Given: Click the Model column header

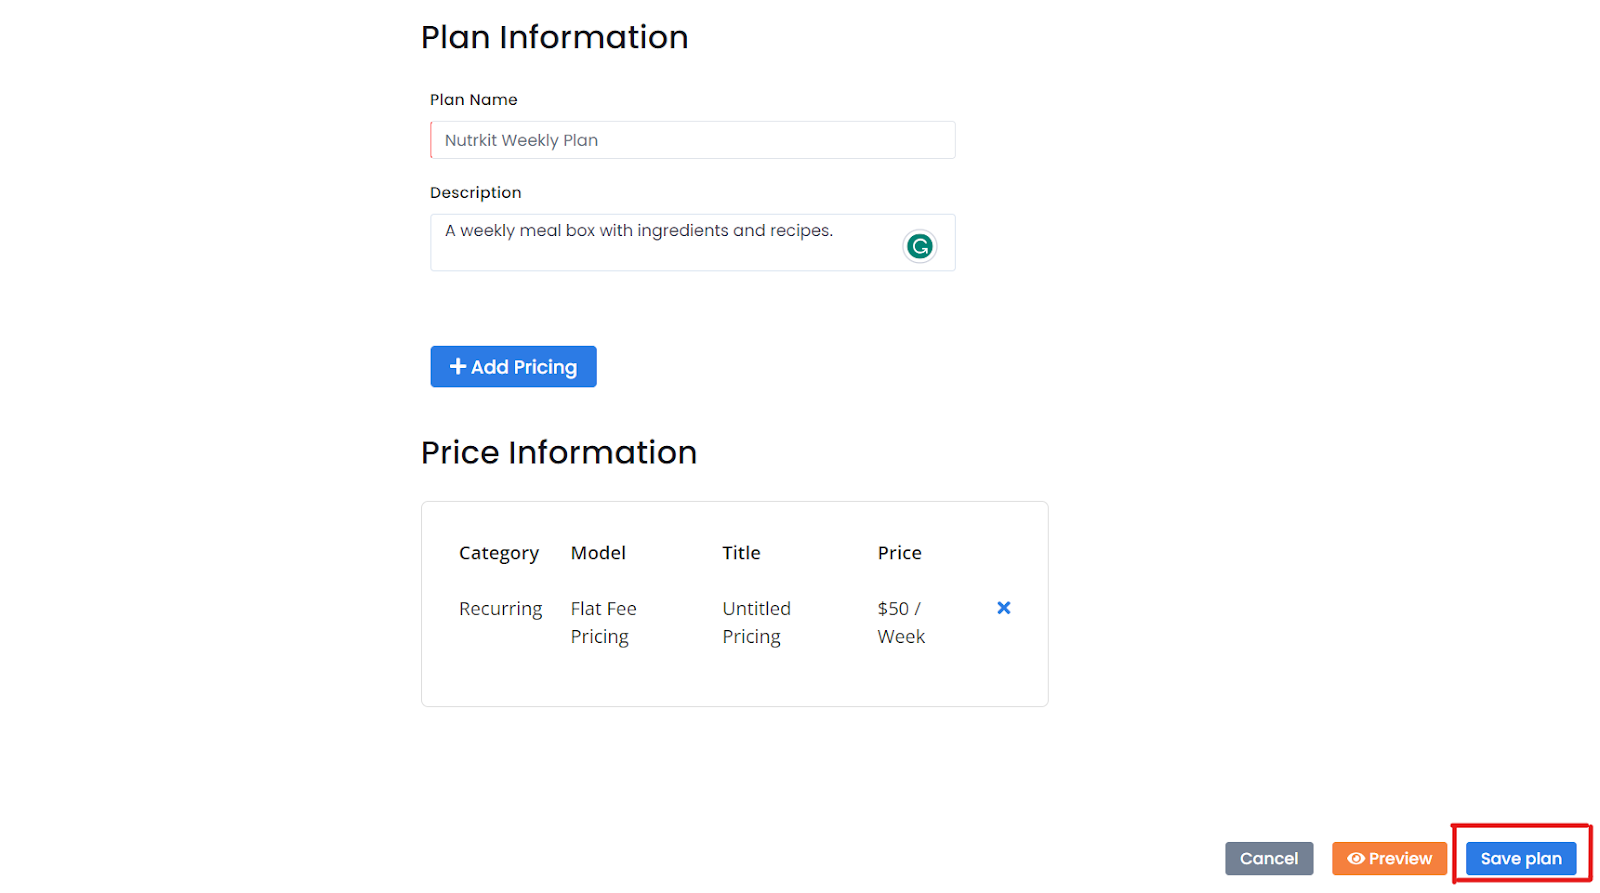Looking at the screenshot, I should click(x=598, y=552).
